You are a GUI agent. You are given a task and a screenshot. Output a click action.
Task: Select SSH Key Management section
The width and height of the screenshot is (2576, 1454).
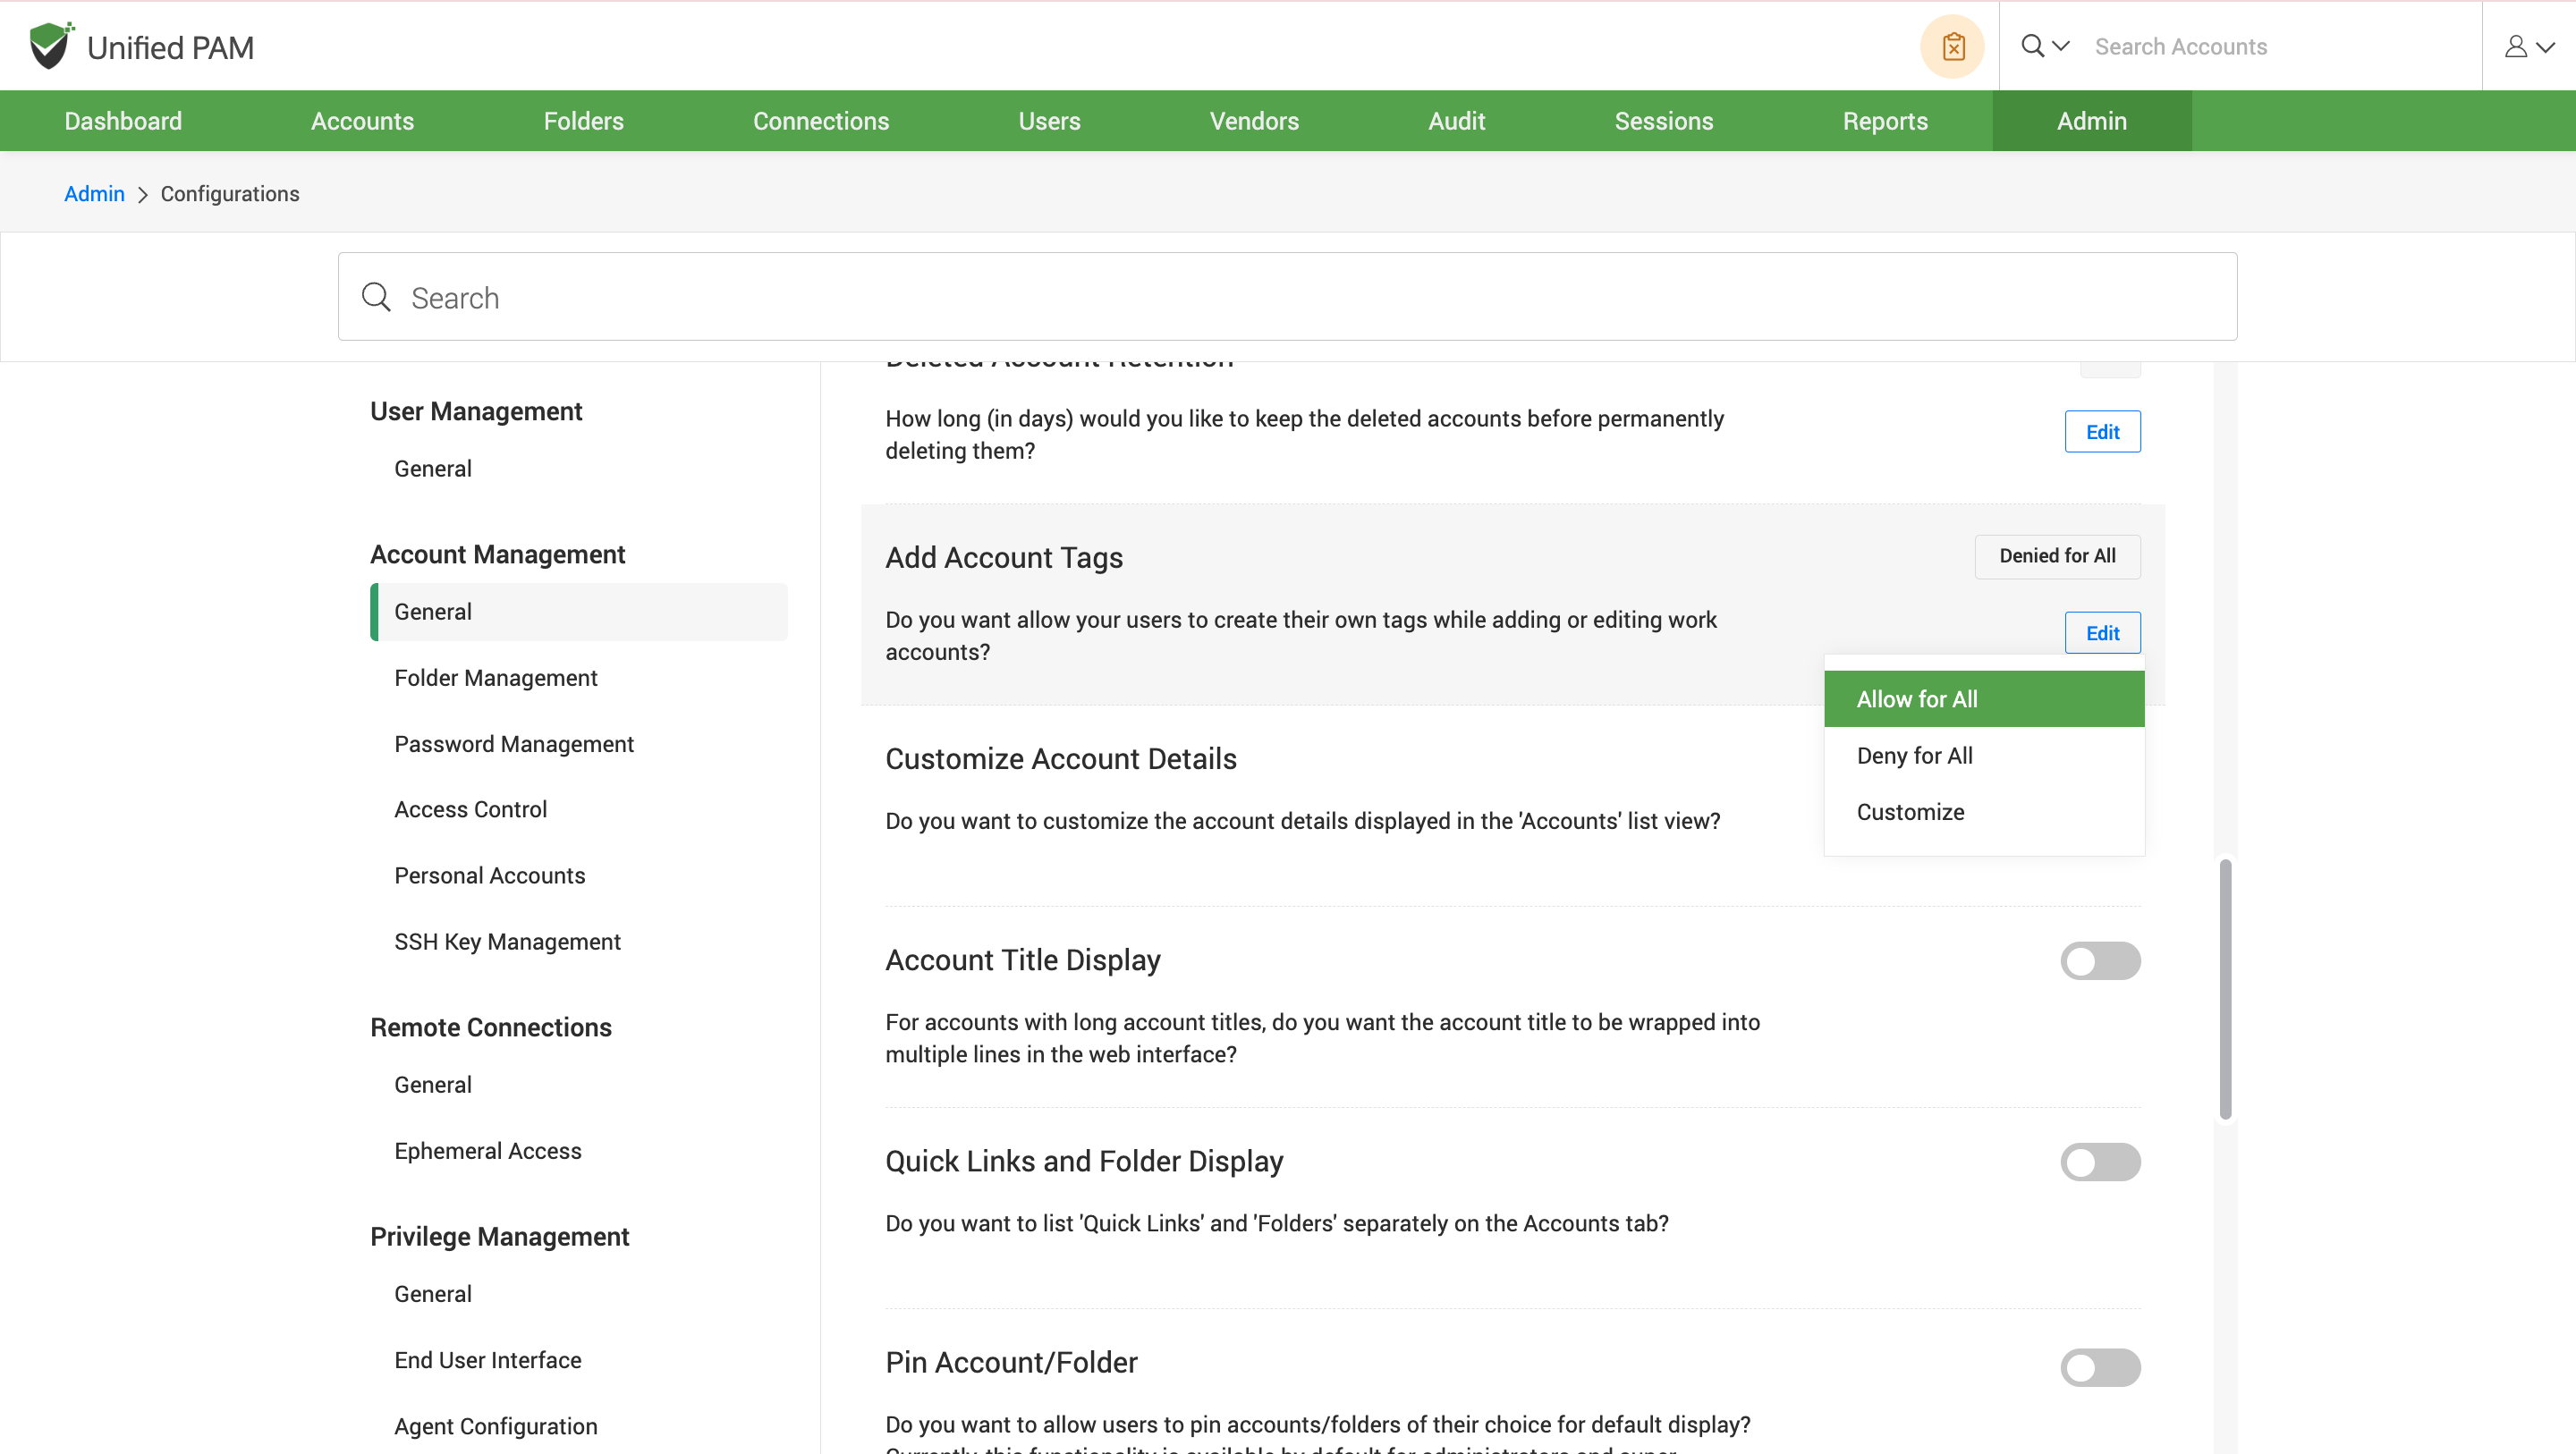coord(507,942)
